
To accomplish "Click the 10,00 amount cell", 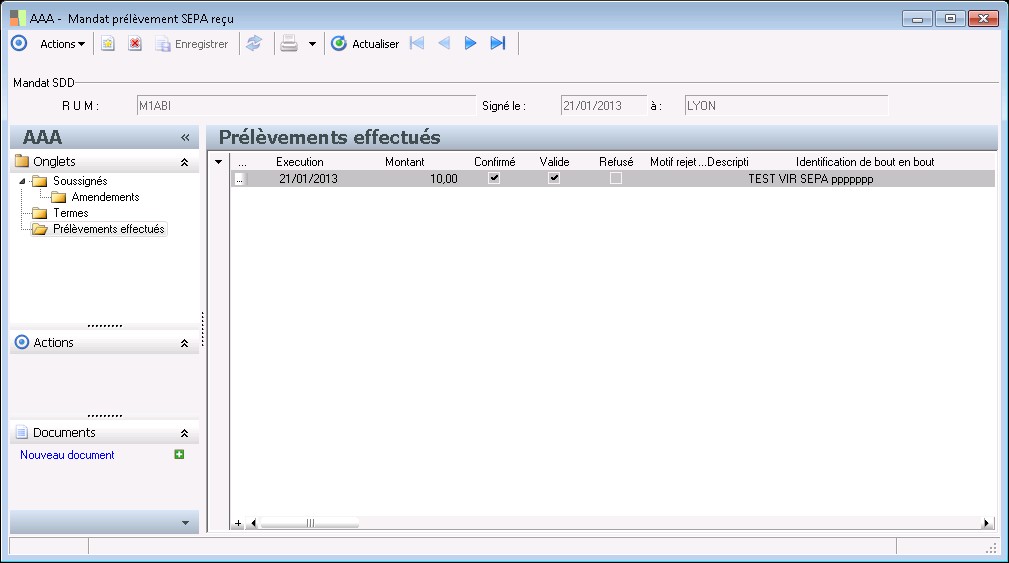I will tap(443, 179).
